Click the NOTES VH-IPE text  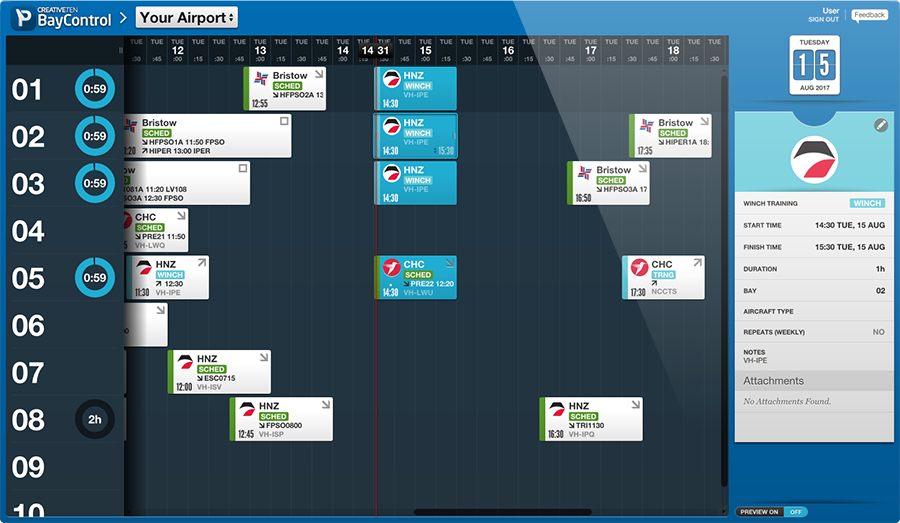755,361
